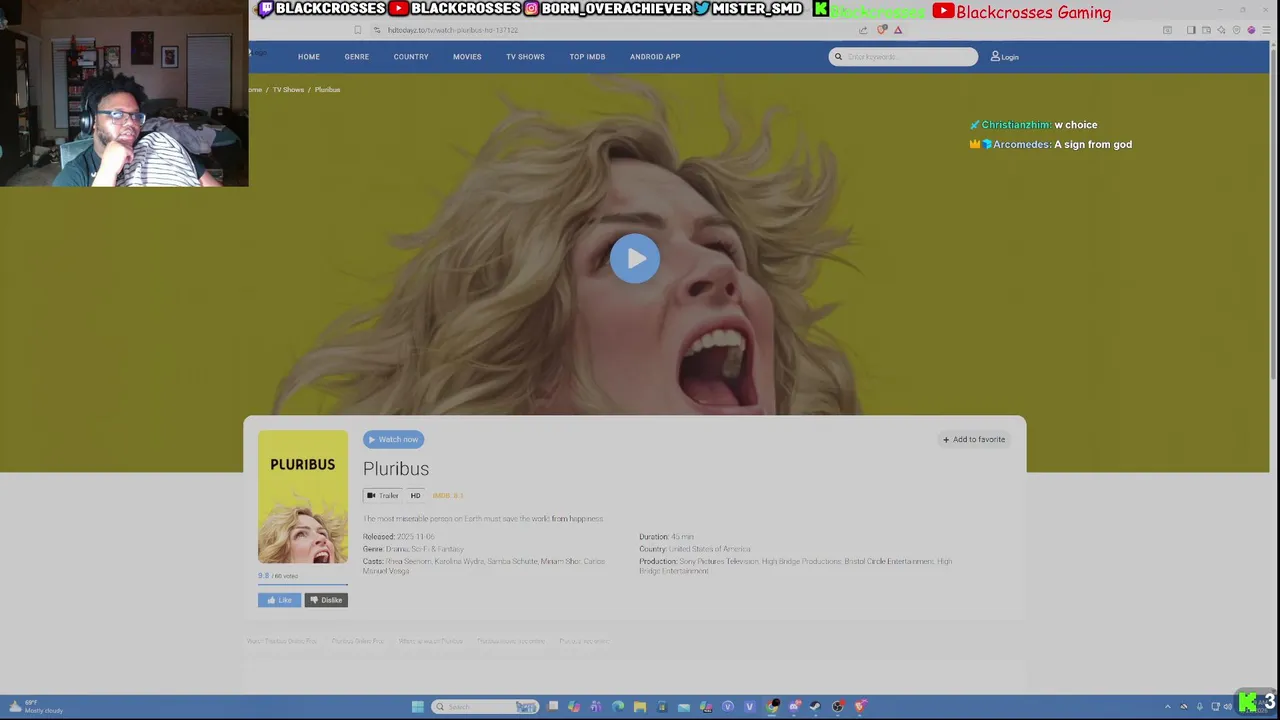Click the 'A sign from god' chat message
The height and width of the screenshot is (720, 1280).
click(x=1093, y=144)
